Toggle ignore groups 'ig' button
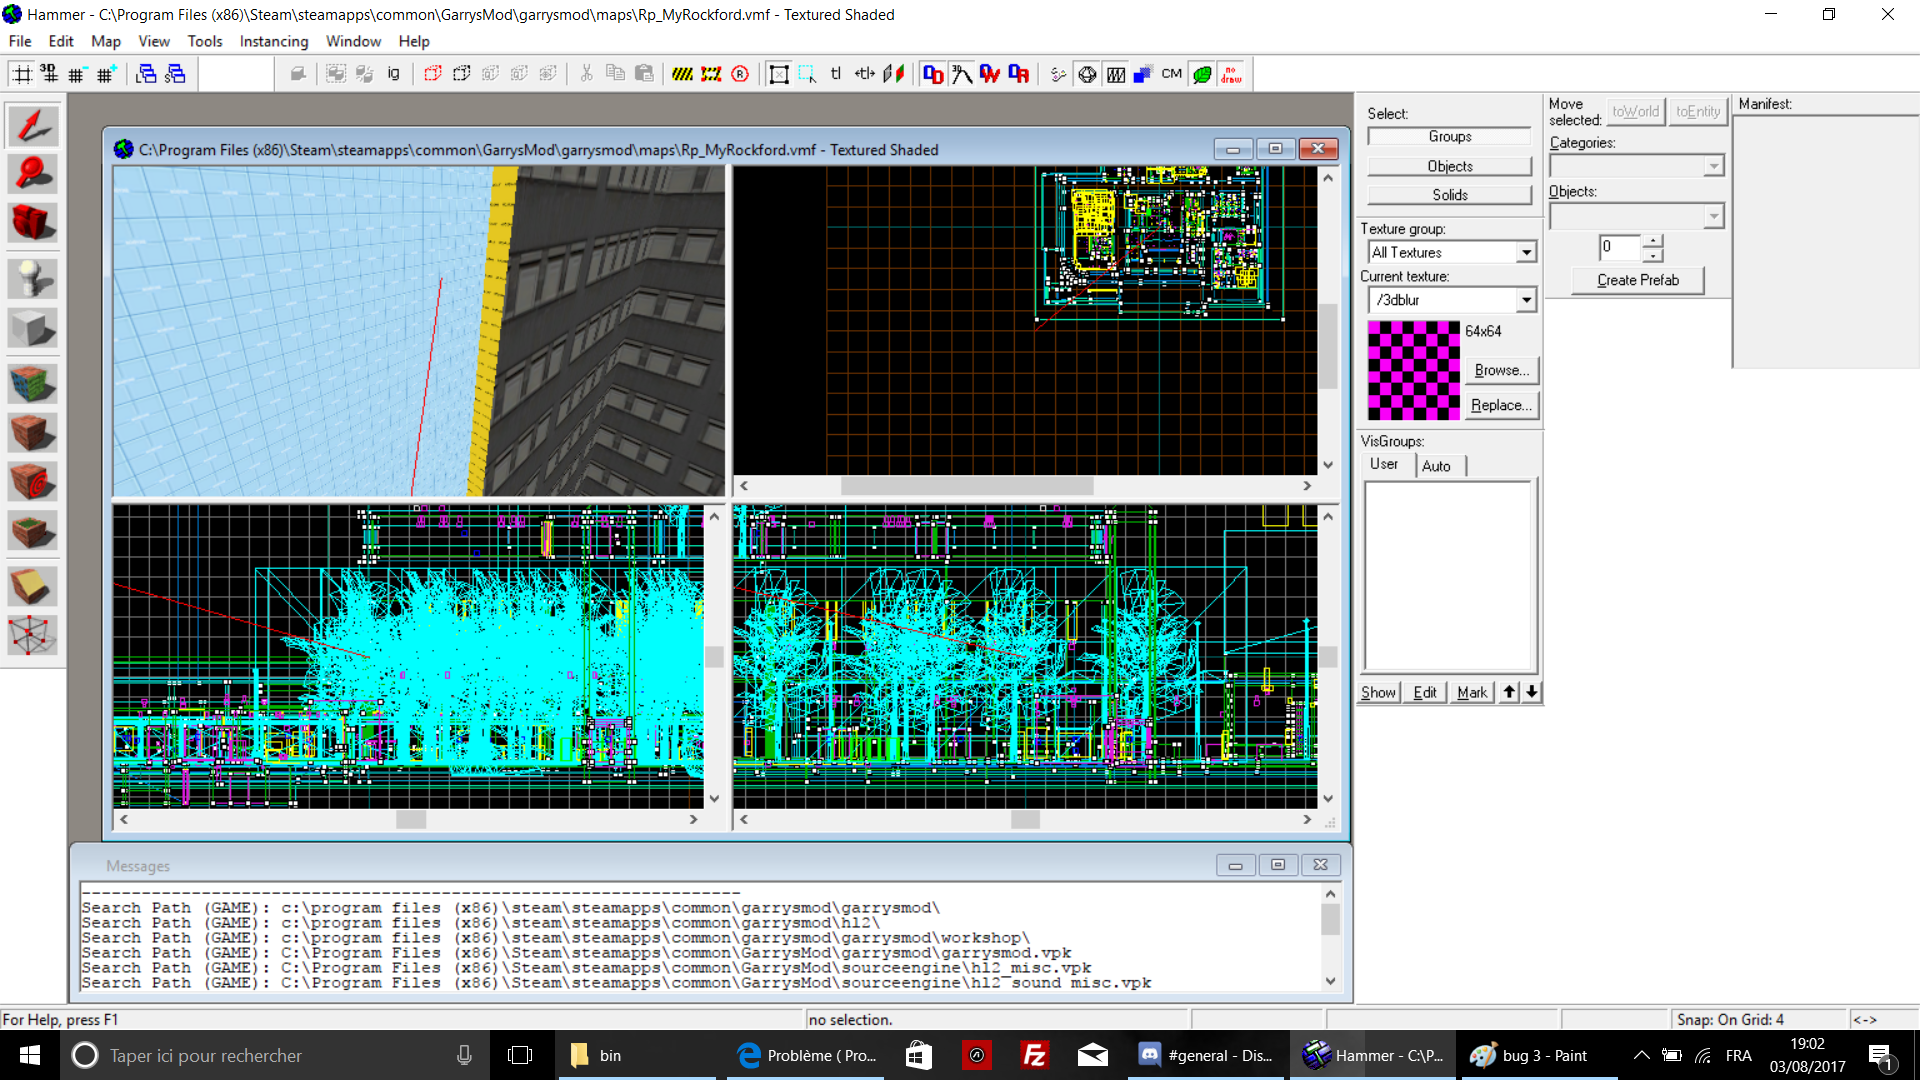The image size is (1920, 1080). coord(393,74)
